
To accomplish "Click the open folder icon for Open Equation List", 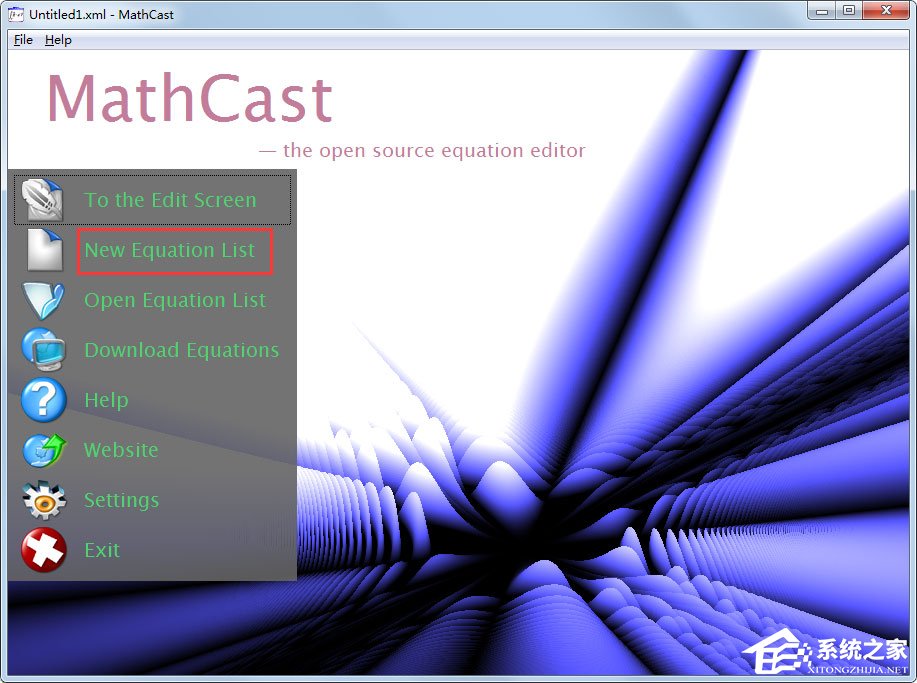I will tap(43, 301).
